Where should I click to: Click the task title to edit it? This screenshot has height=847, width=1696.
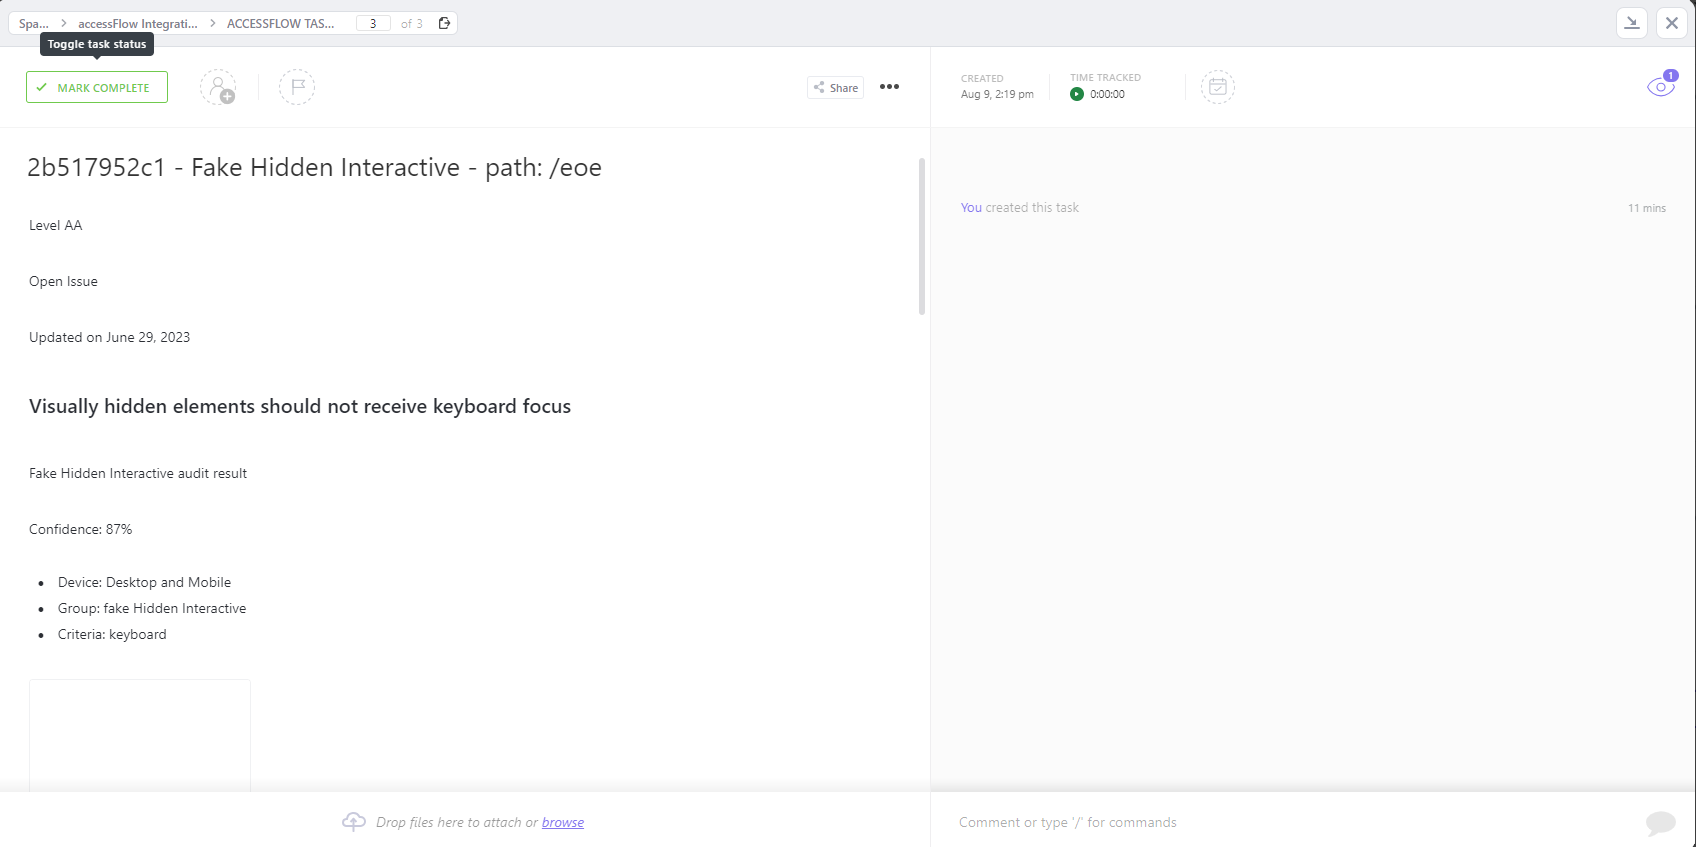point(314,168)
